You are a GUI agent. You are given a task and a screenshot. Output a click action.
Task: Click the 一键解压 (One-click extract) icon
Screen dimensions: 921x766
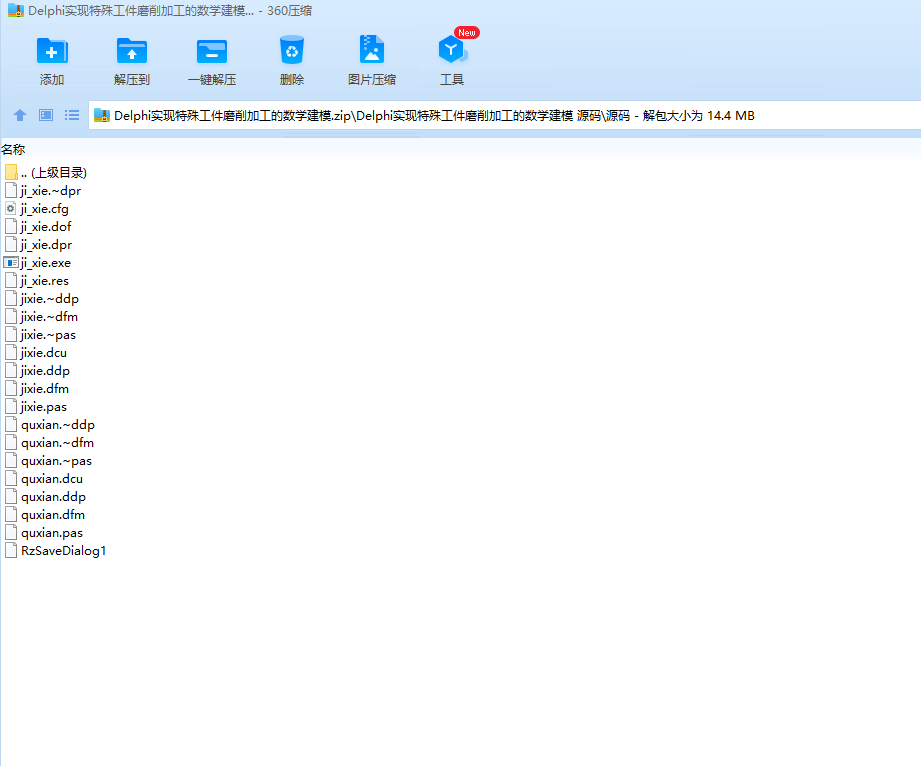pyautogui.click(x=211, y=51)
